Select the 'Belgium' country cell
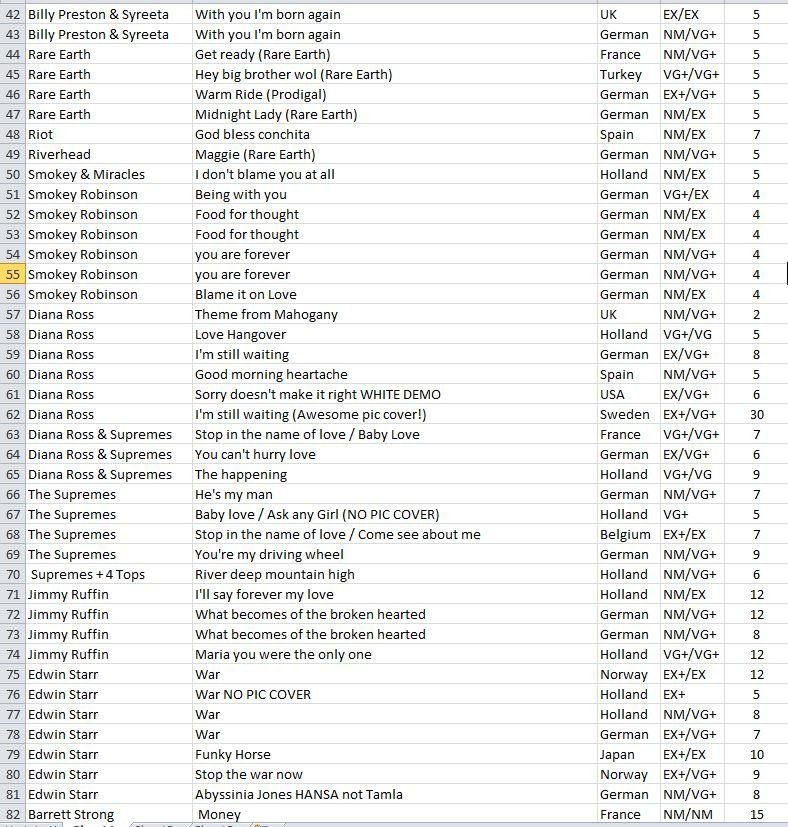This screenshot has width=788, height=827. pos(629,535)
